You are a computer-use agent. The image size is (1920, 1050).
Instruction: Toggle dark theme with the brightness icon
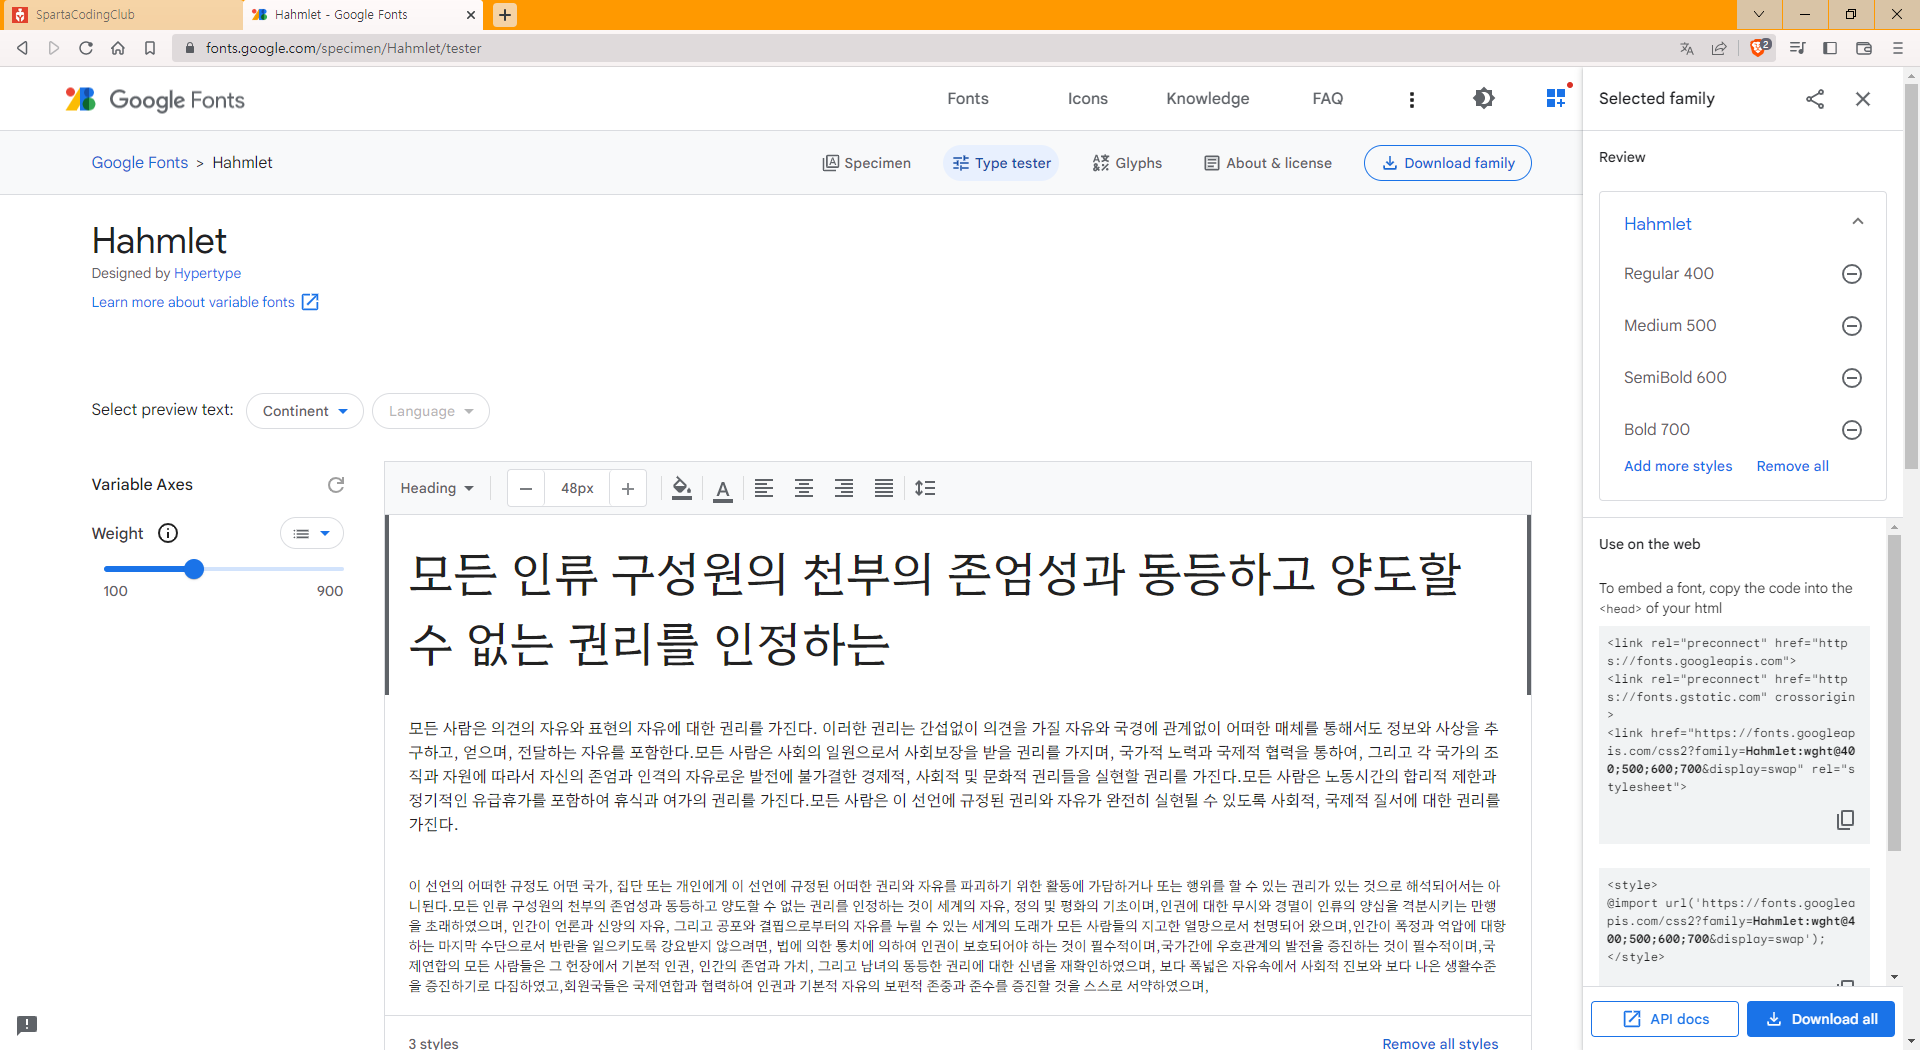(1484, 98)
